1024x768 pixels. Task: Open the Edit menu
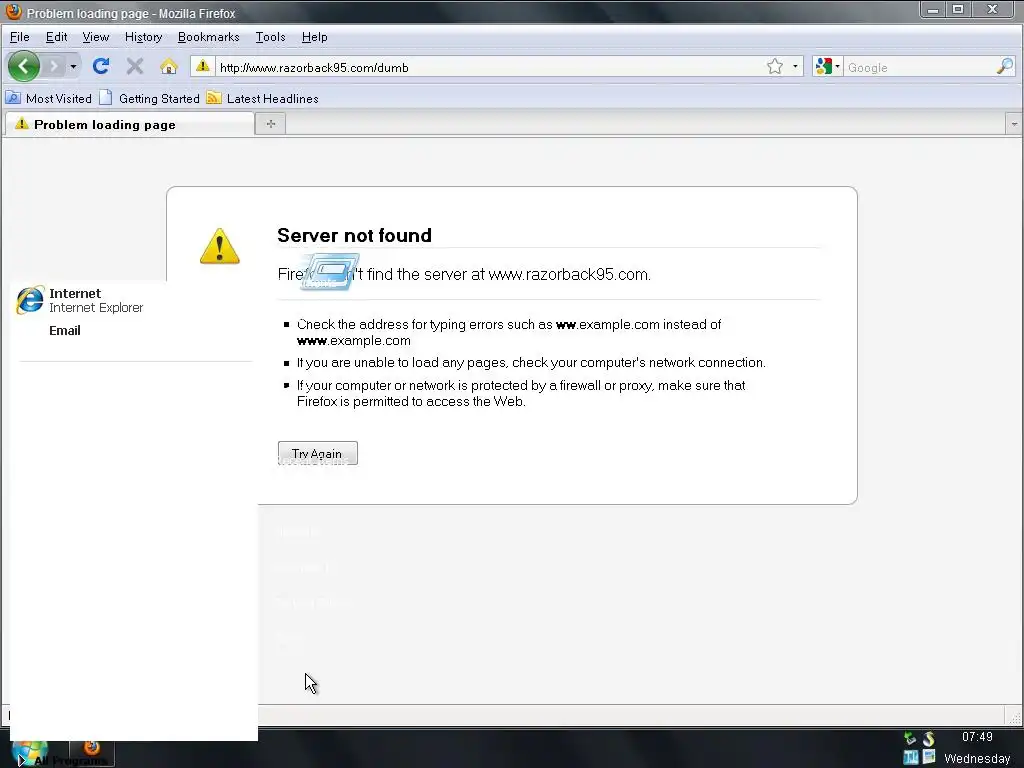[56, 37]
